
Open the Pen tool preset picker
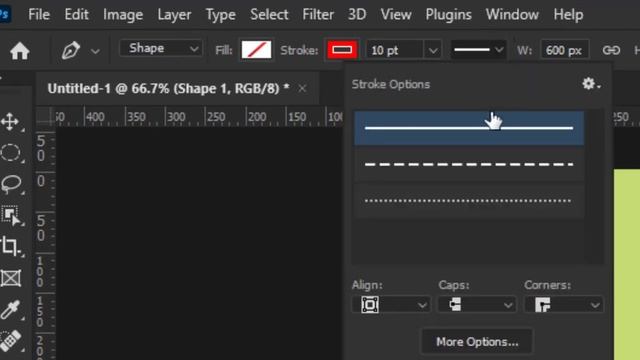point(71,51)
